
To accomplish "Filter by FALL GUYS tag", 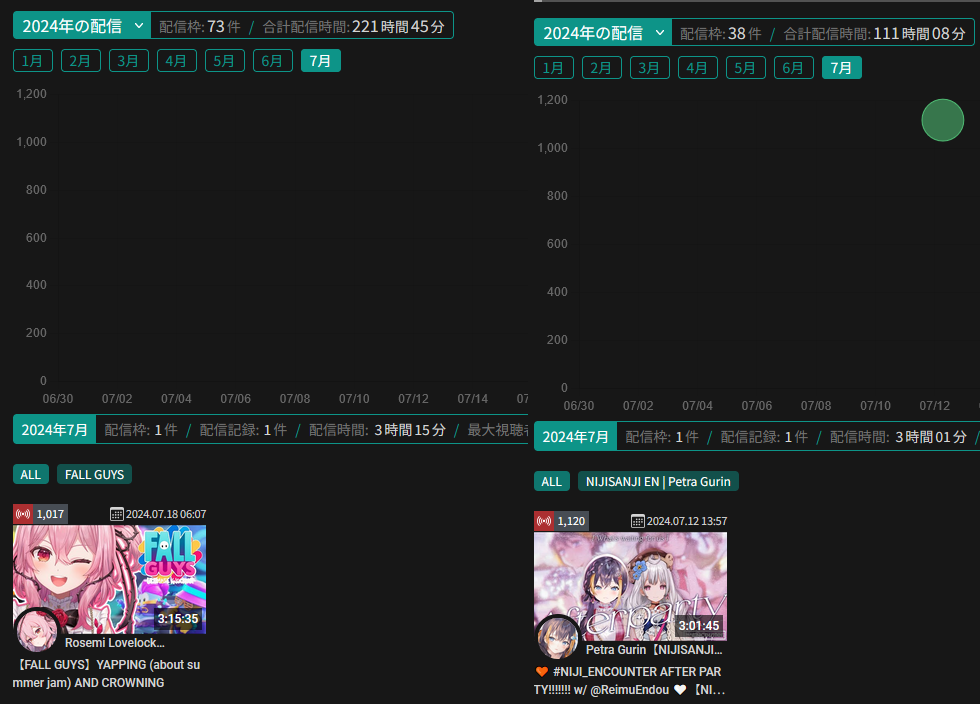I will [94, 475].
